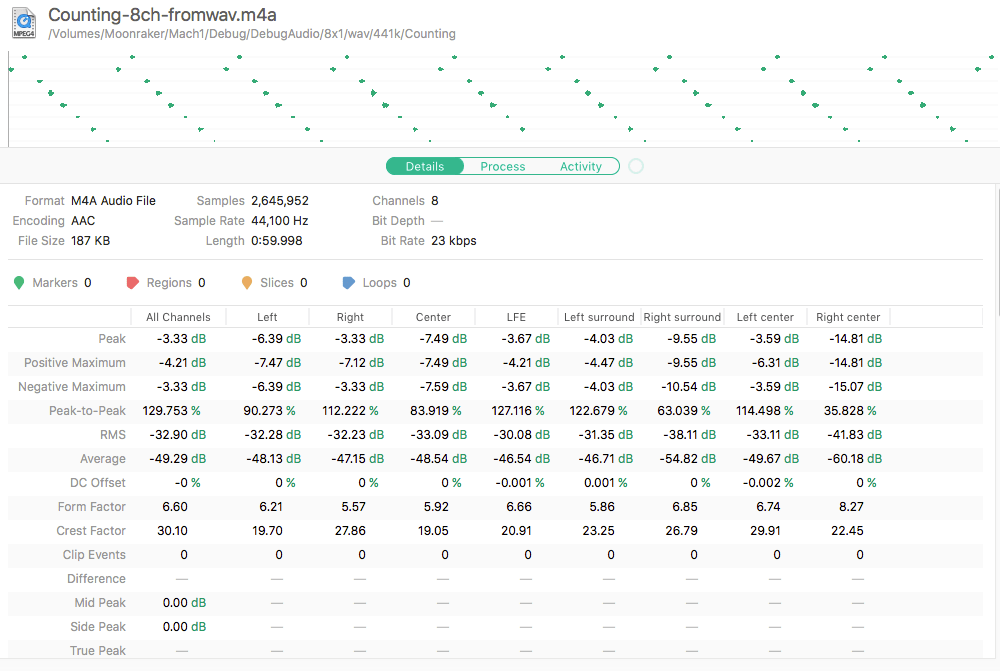Select the DC Offset row label
The width and height of the screenshot is (1000, 671).
click(x=98, y=483)
